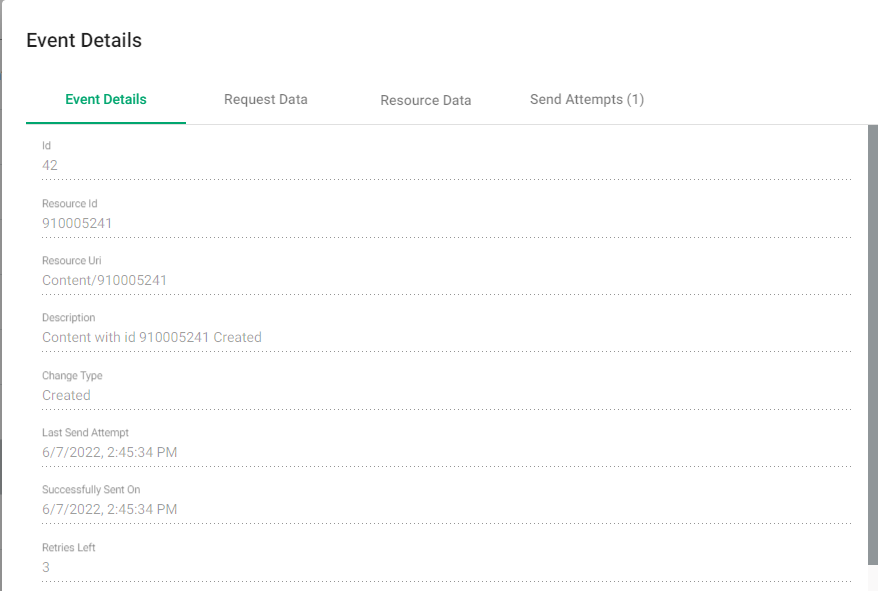Image resolution: width=884 pixels, height=591 pixels.
Task: Click the Resource Id value 910005241
Action: click(77, 223)
